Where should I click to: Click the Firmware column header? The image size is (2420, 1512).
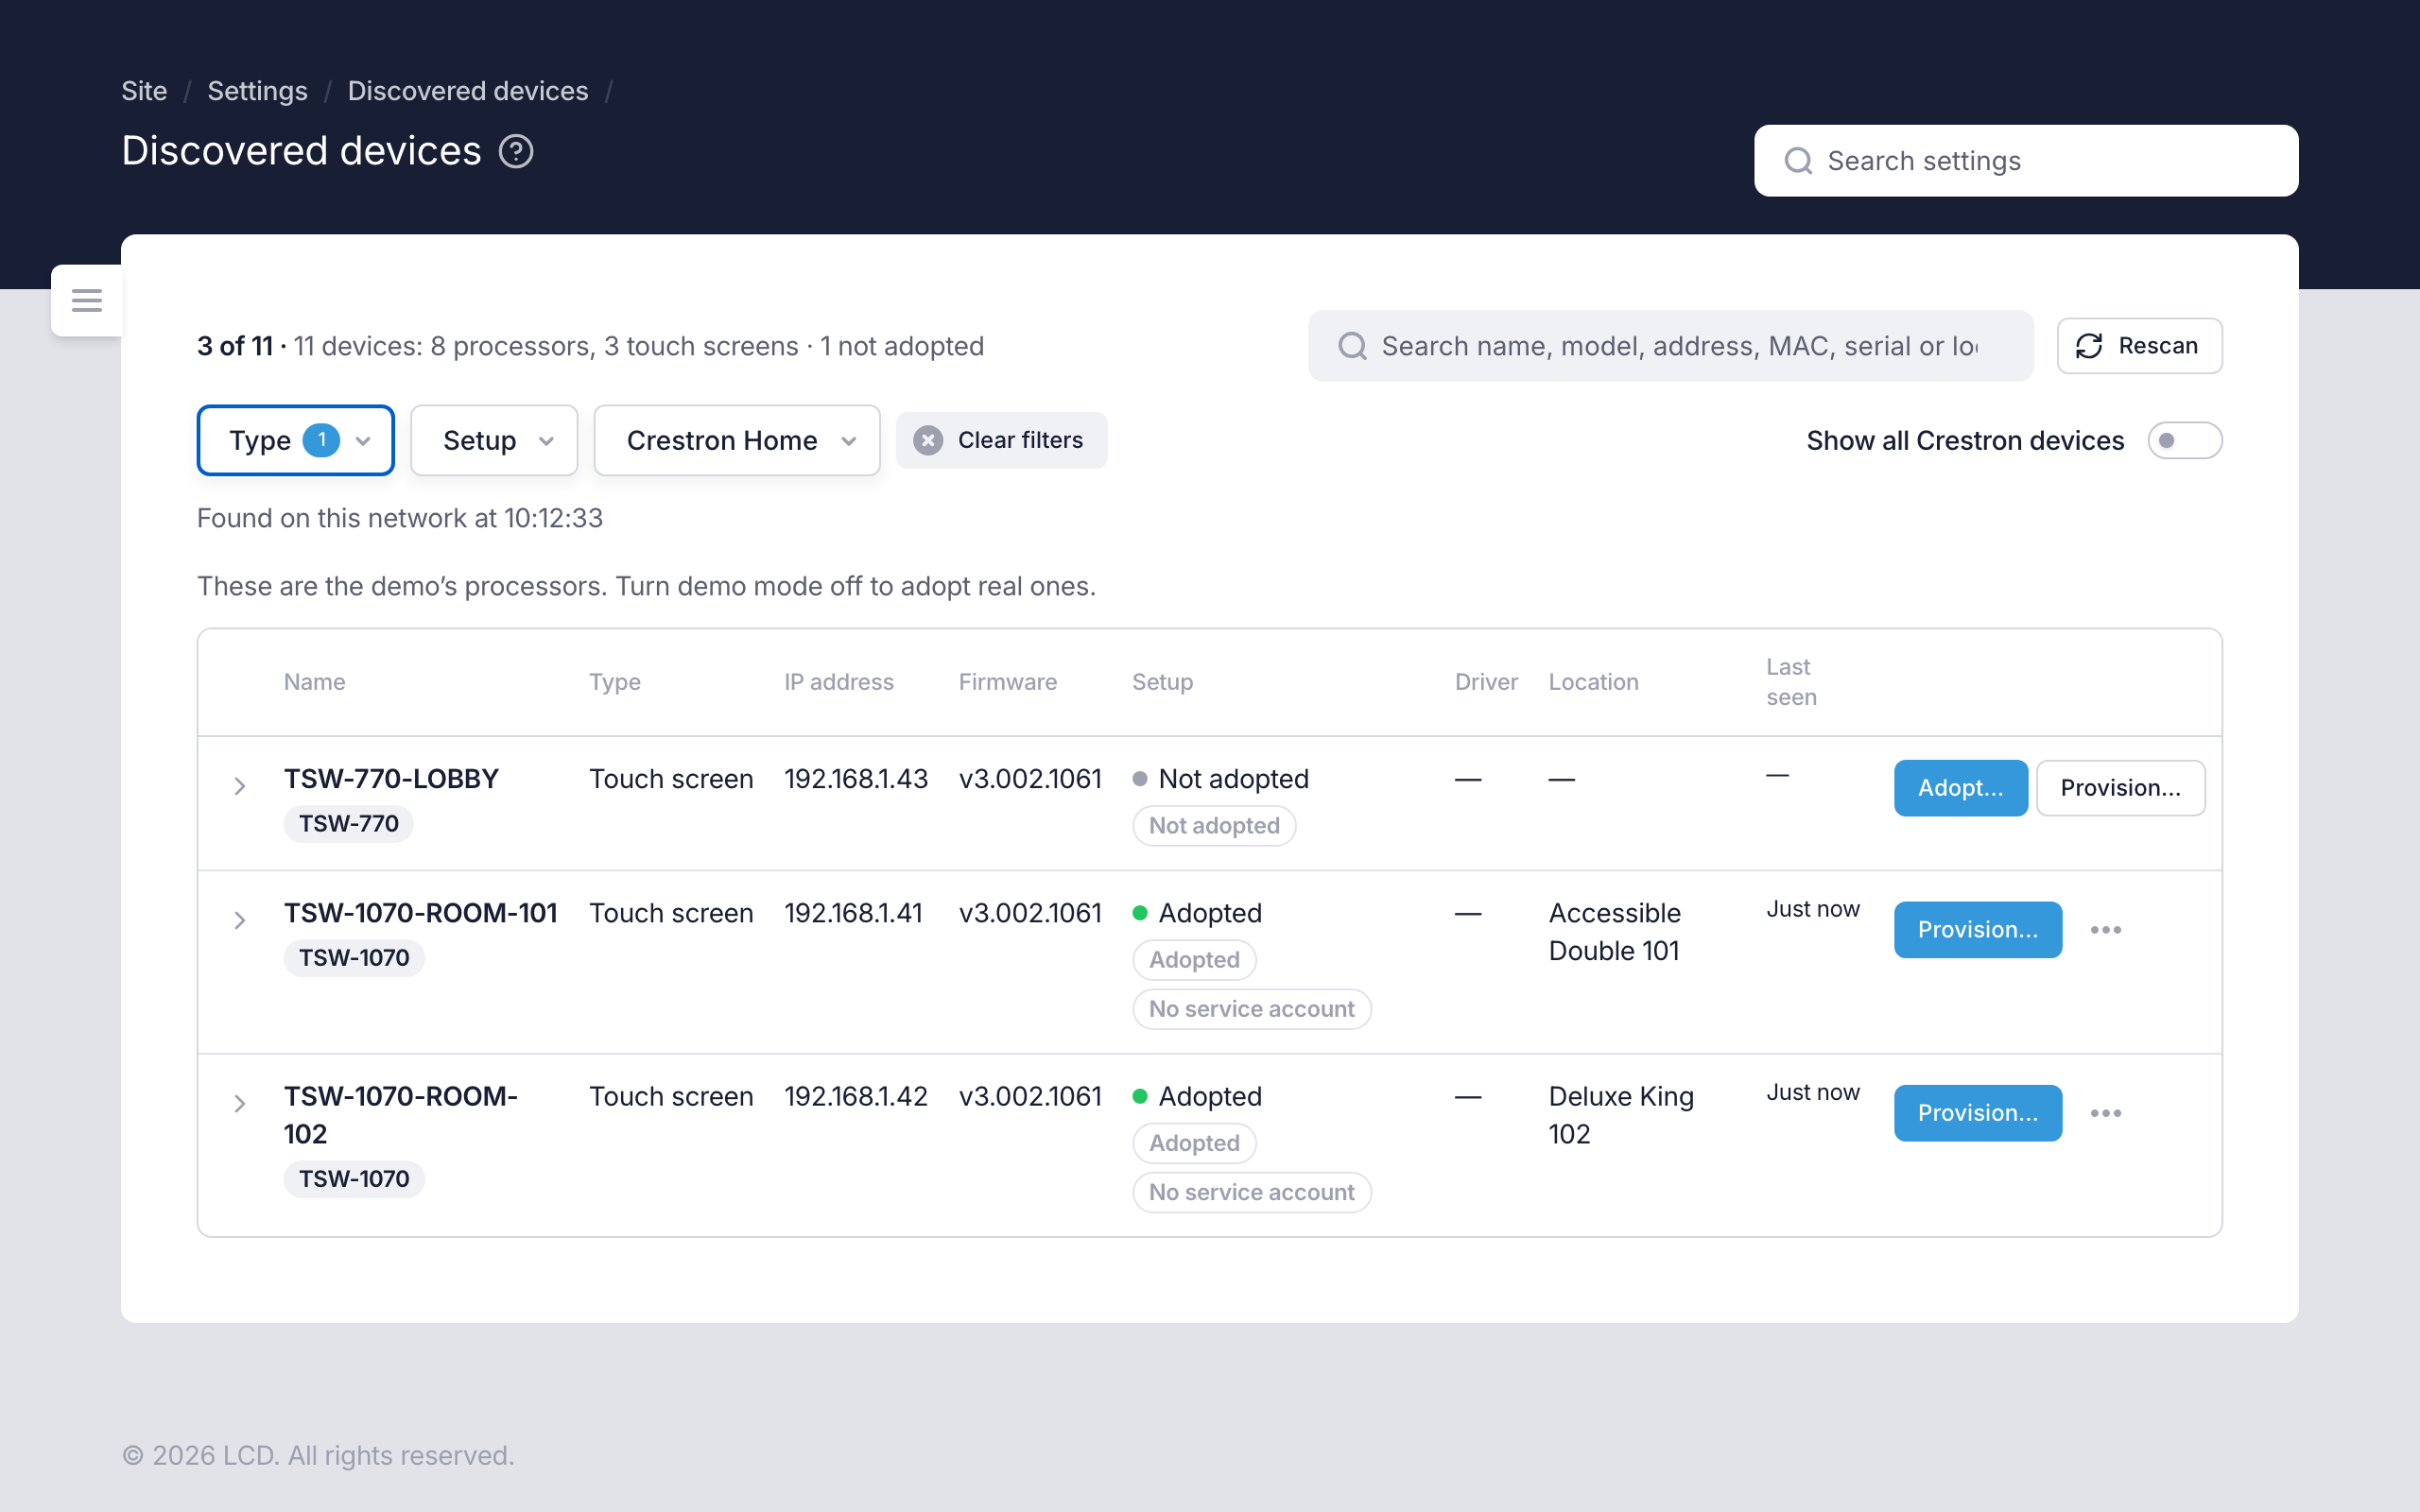tap(1007, 682)
